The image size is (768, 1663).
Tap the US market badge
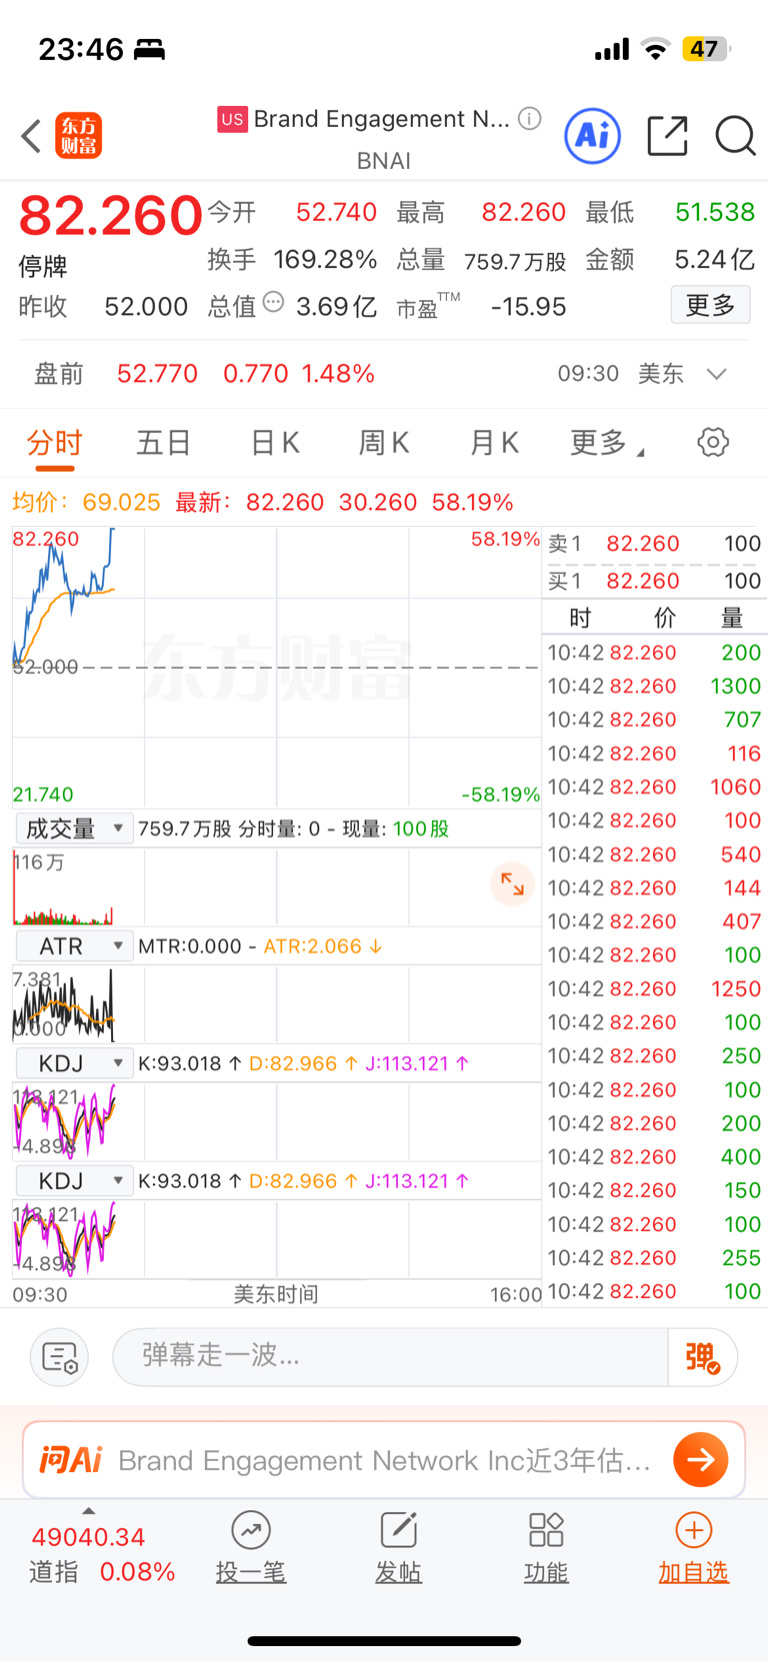coord(232,120)
